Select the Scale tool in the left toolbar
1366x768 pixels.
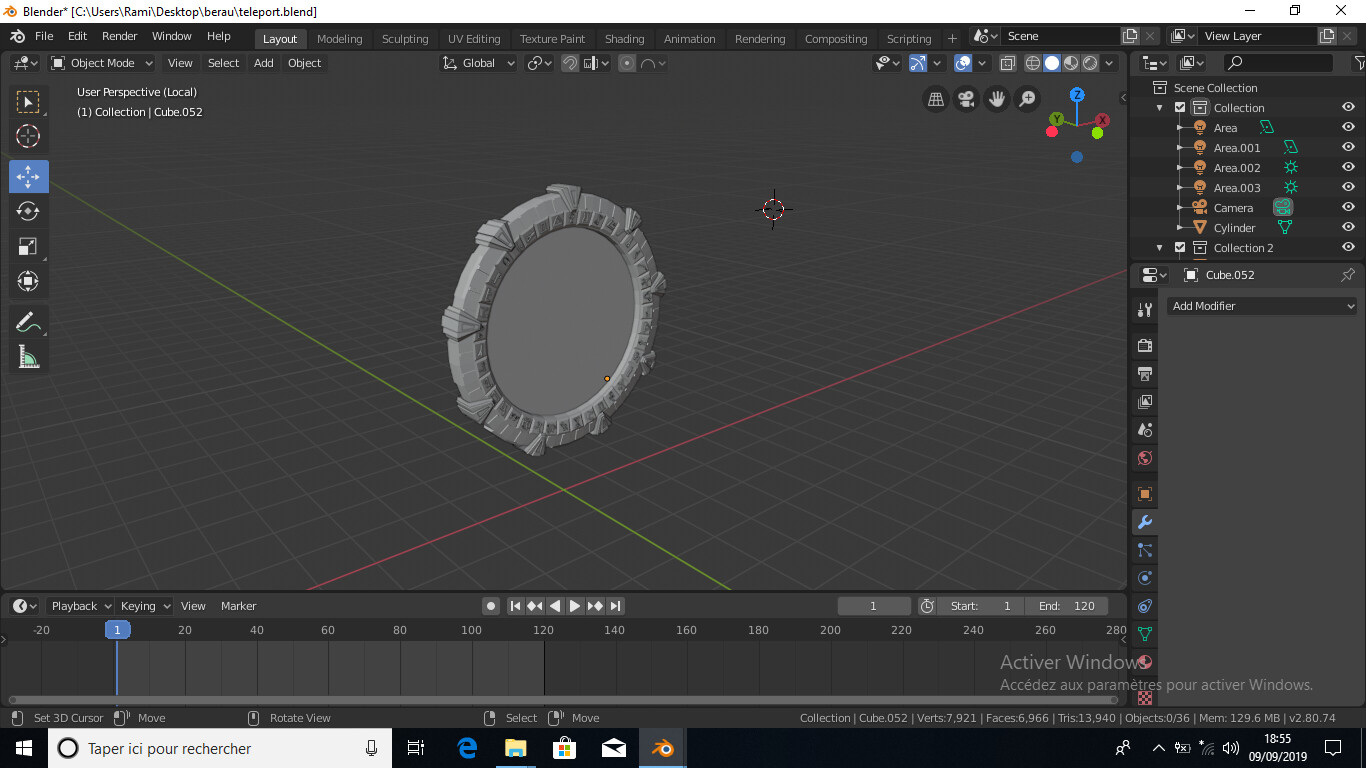(28, 246)
